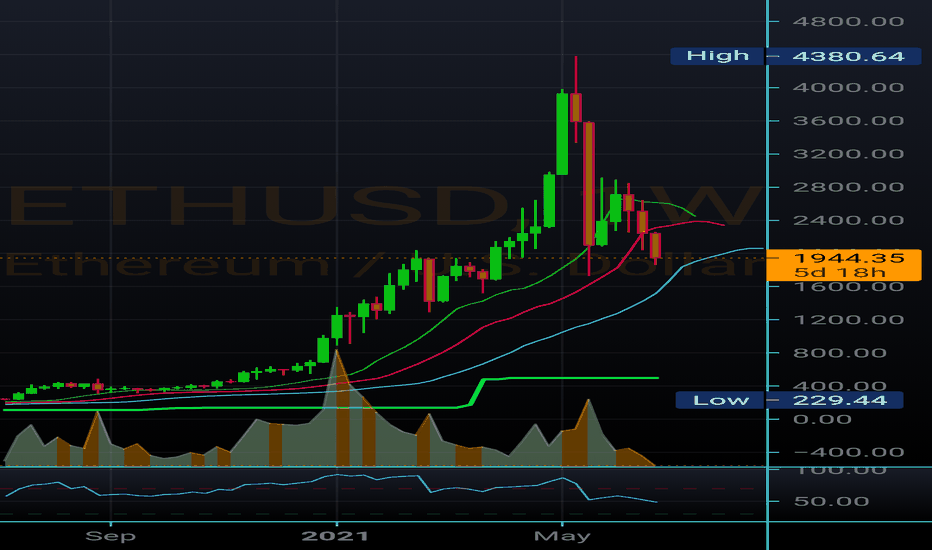Select the long red candle after the peak
The height and width of the screenshot is (550, 932).
[589, 184]
